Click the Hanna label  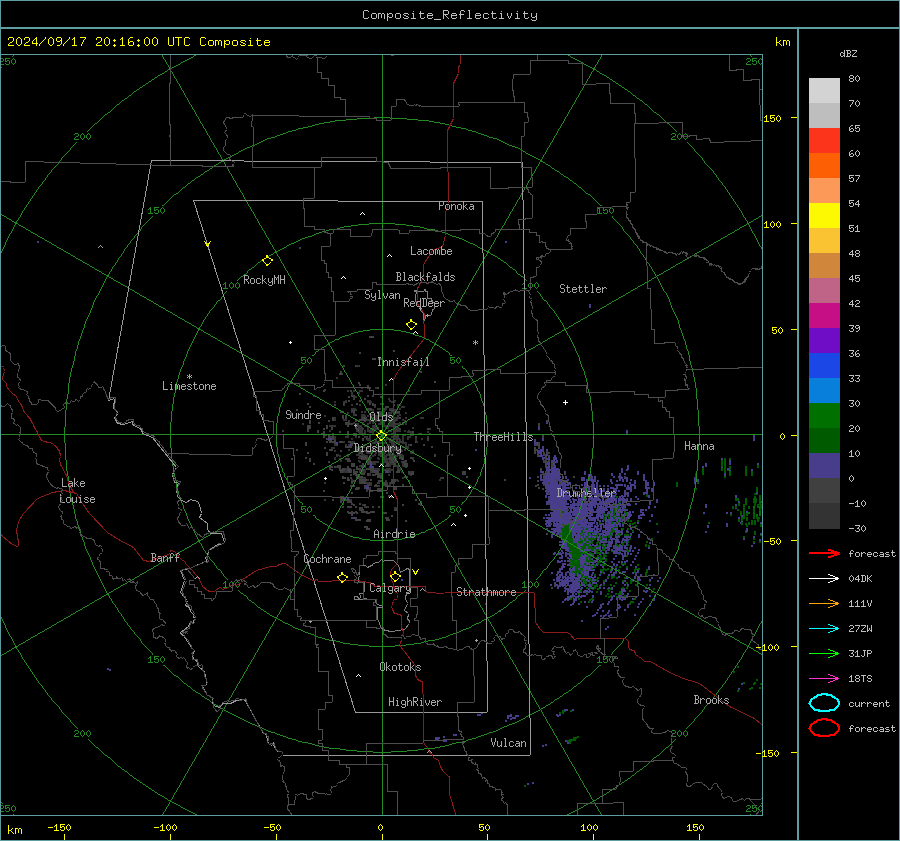(699, 446)
